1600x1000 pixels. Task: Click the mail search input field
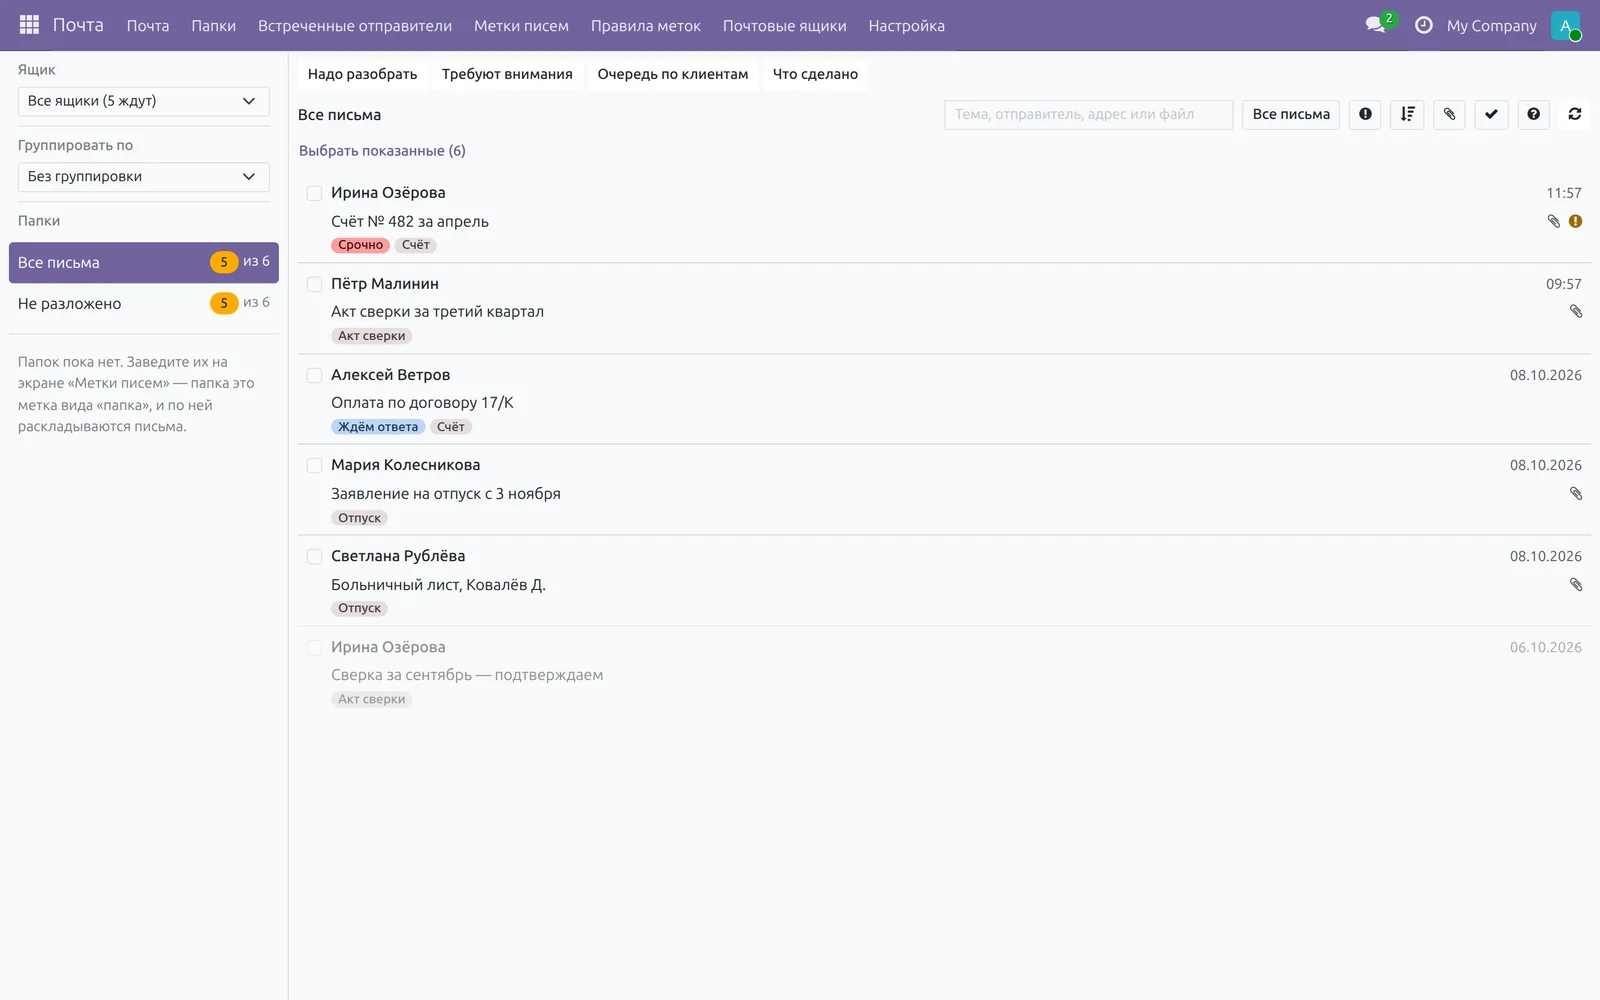1088,114
